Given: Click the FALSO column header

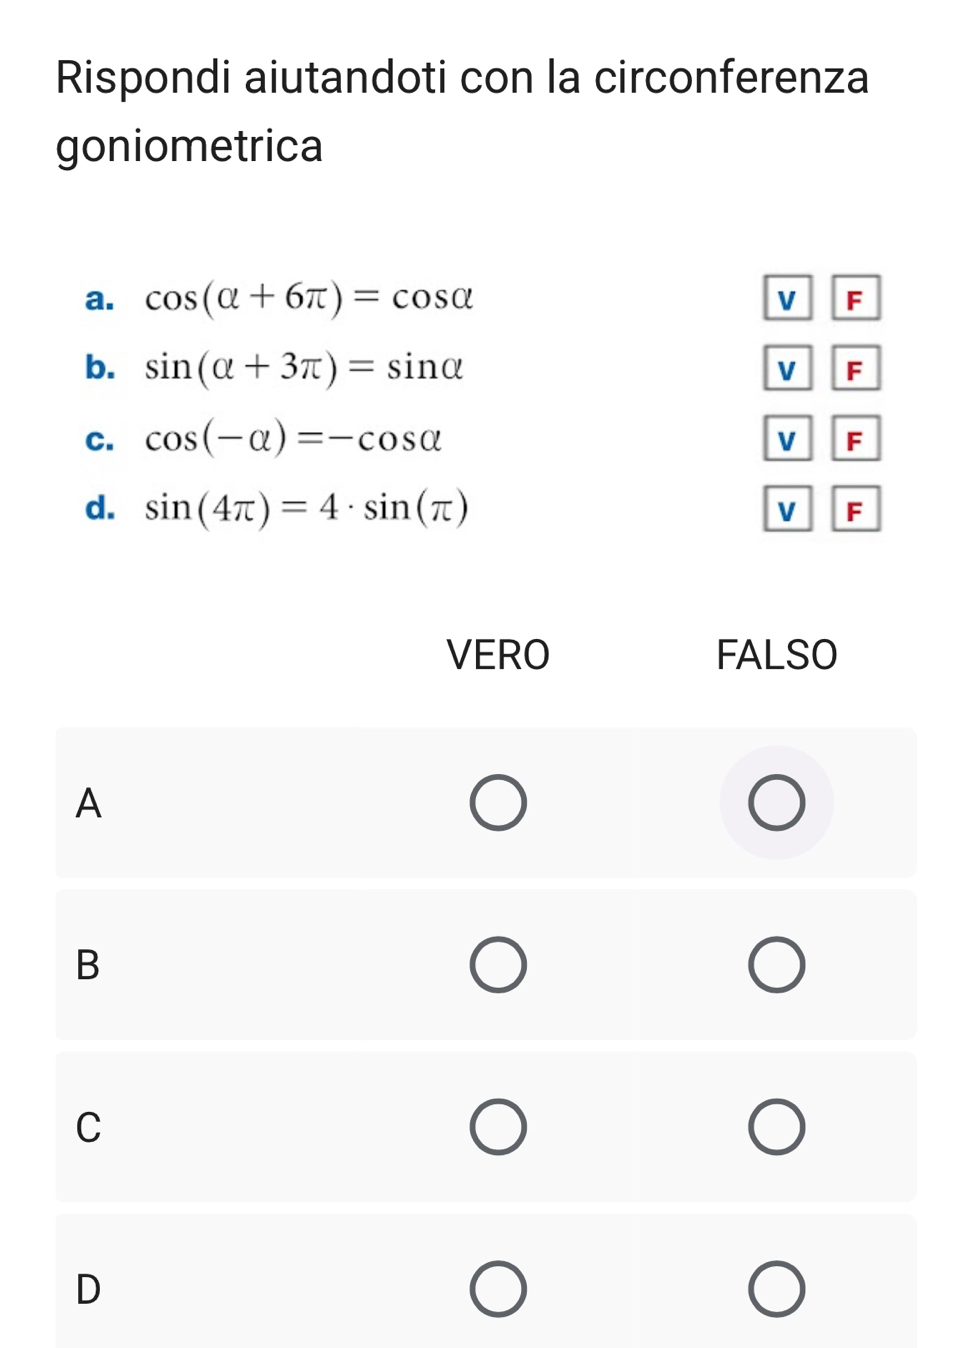Looking at the screenshot, I should [776, 655].
